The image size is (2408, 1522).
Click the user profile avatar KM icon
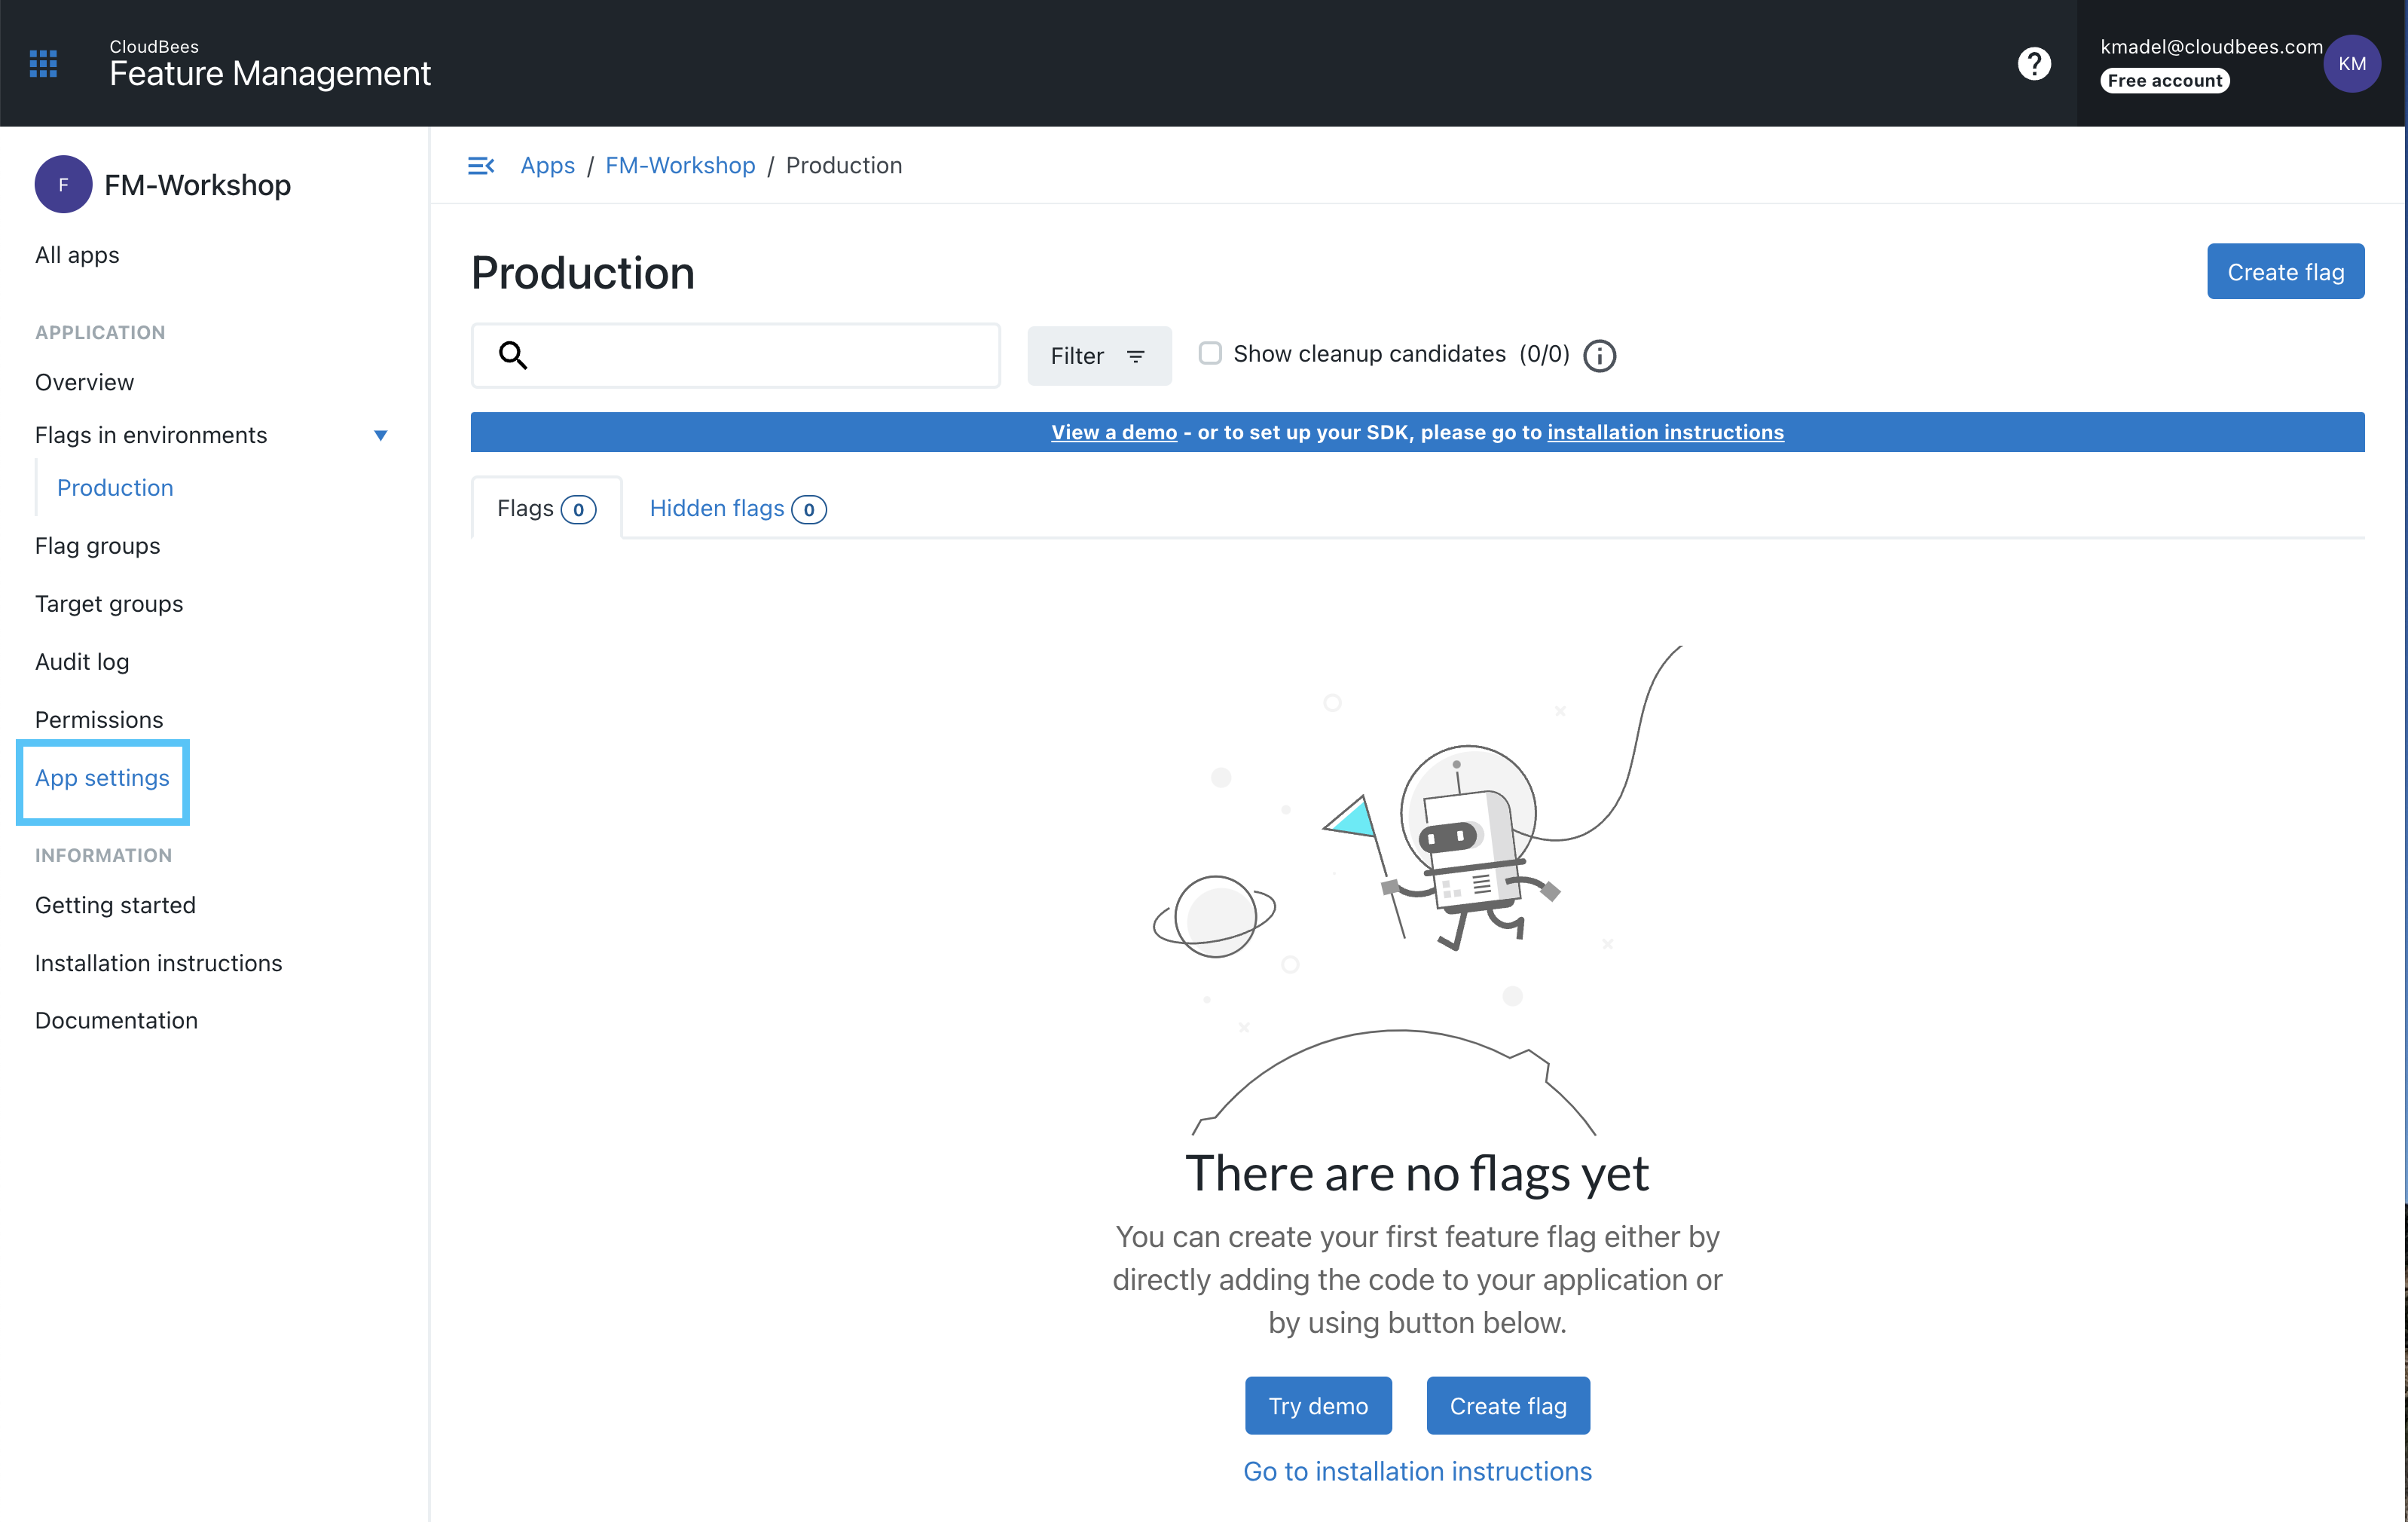tap(2355, 63)
